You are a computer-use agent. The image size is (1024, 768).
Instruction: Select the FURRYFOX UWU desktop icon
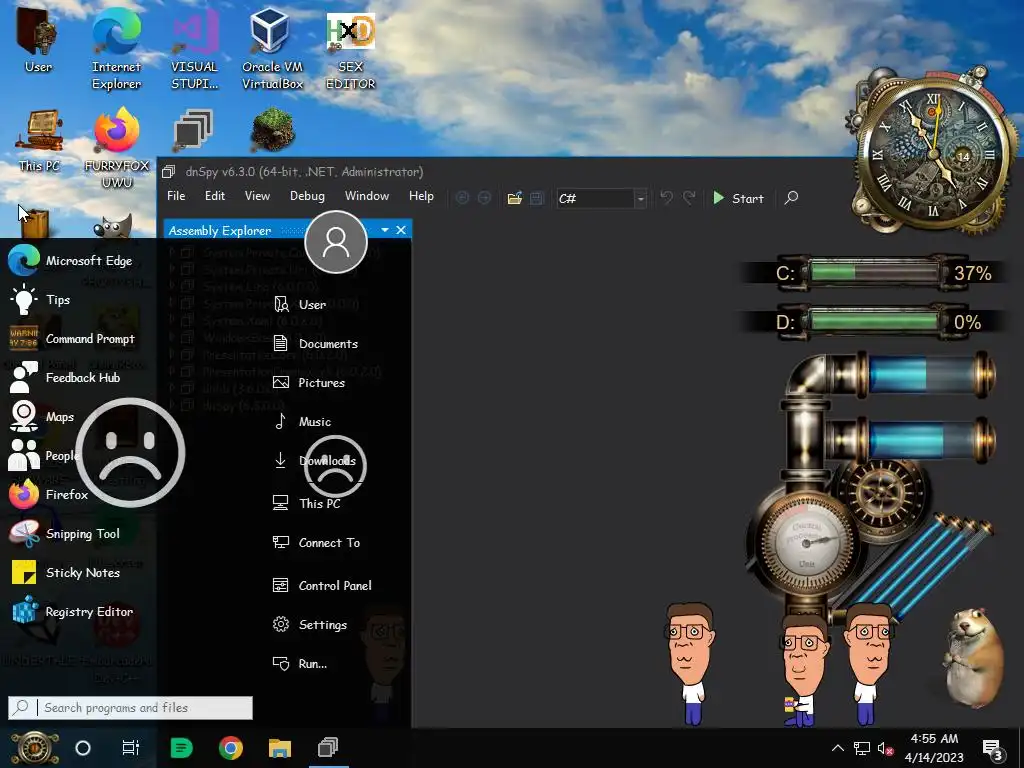point(117,149)
